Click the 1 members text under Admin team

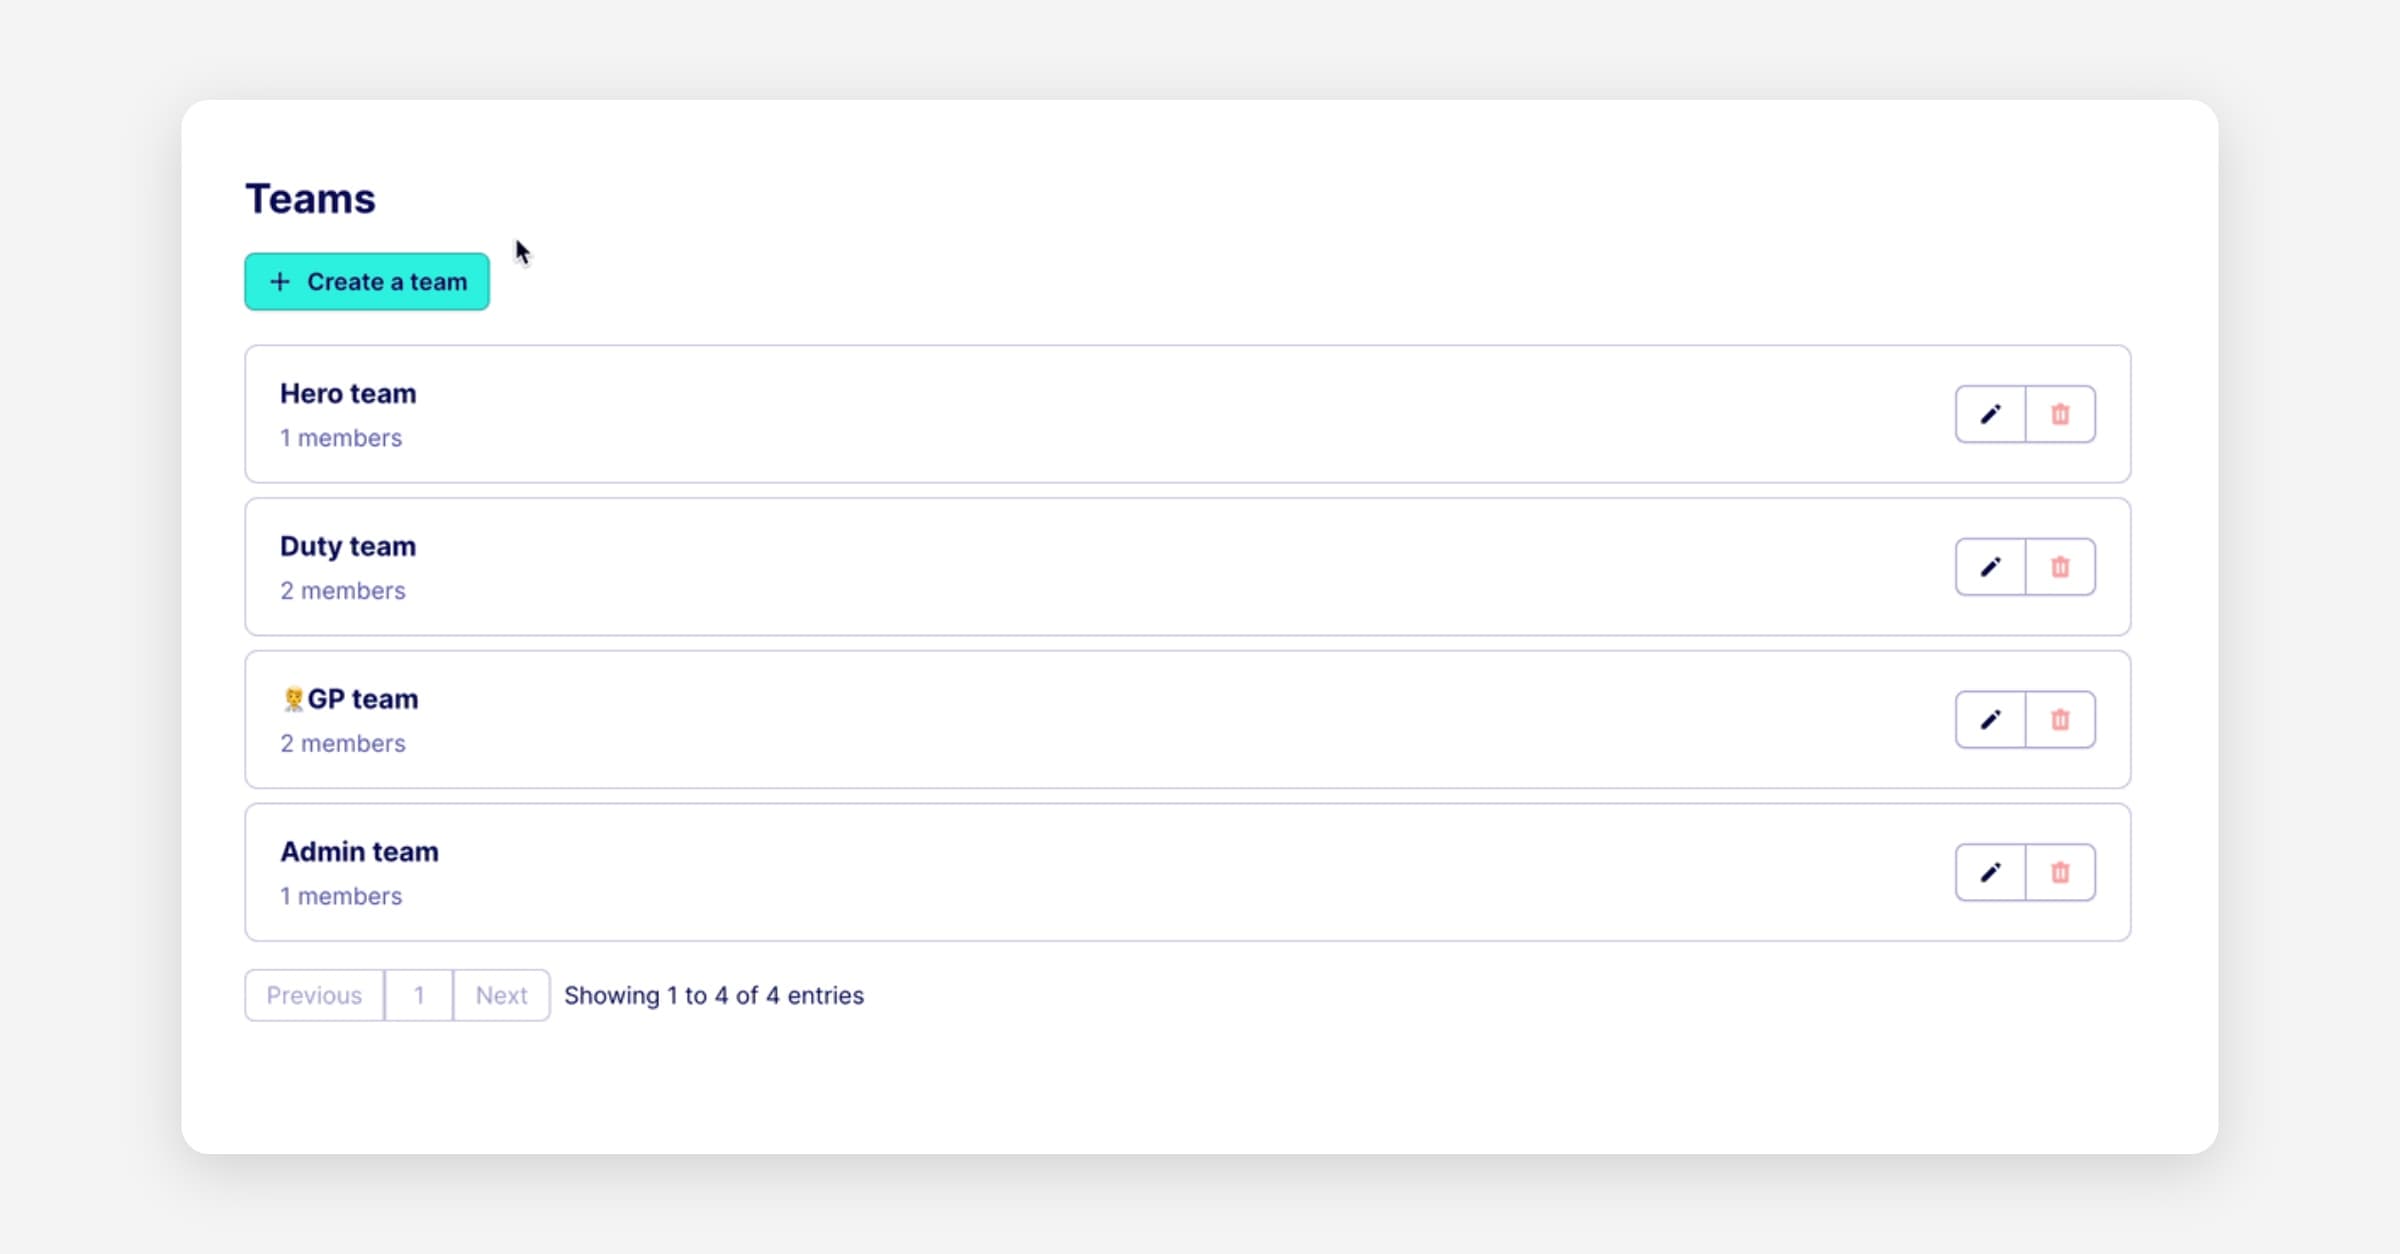341,896
